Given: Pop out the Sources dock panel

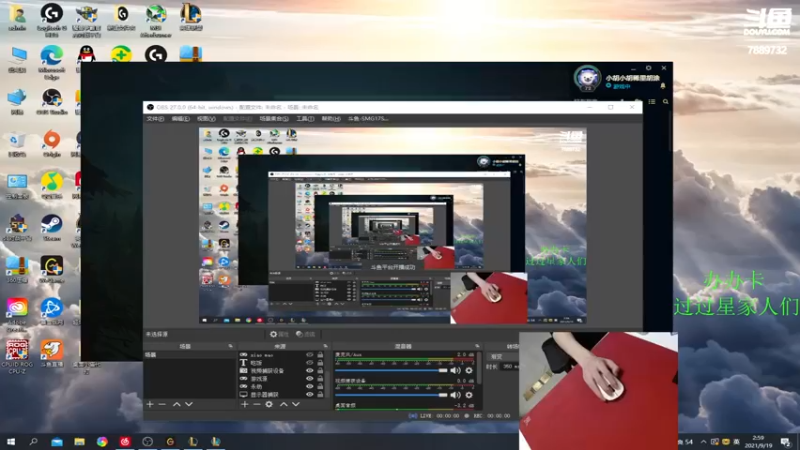Looking at the screenshot, I should pos(325,346).
